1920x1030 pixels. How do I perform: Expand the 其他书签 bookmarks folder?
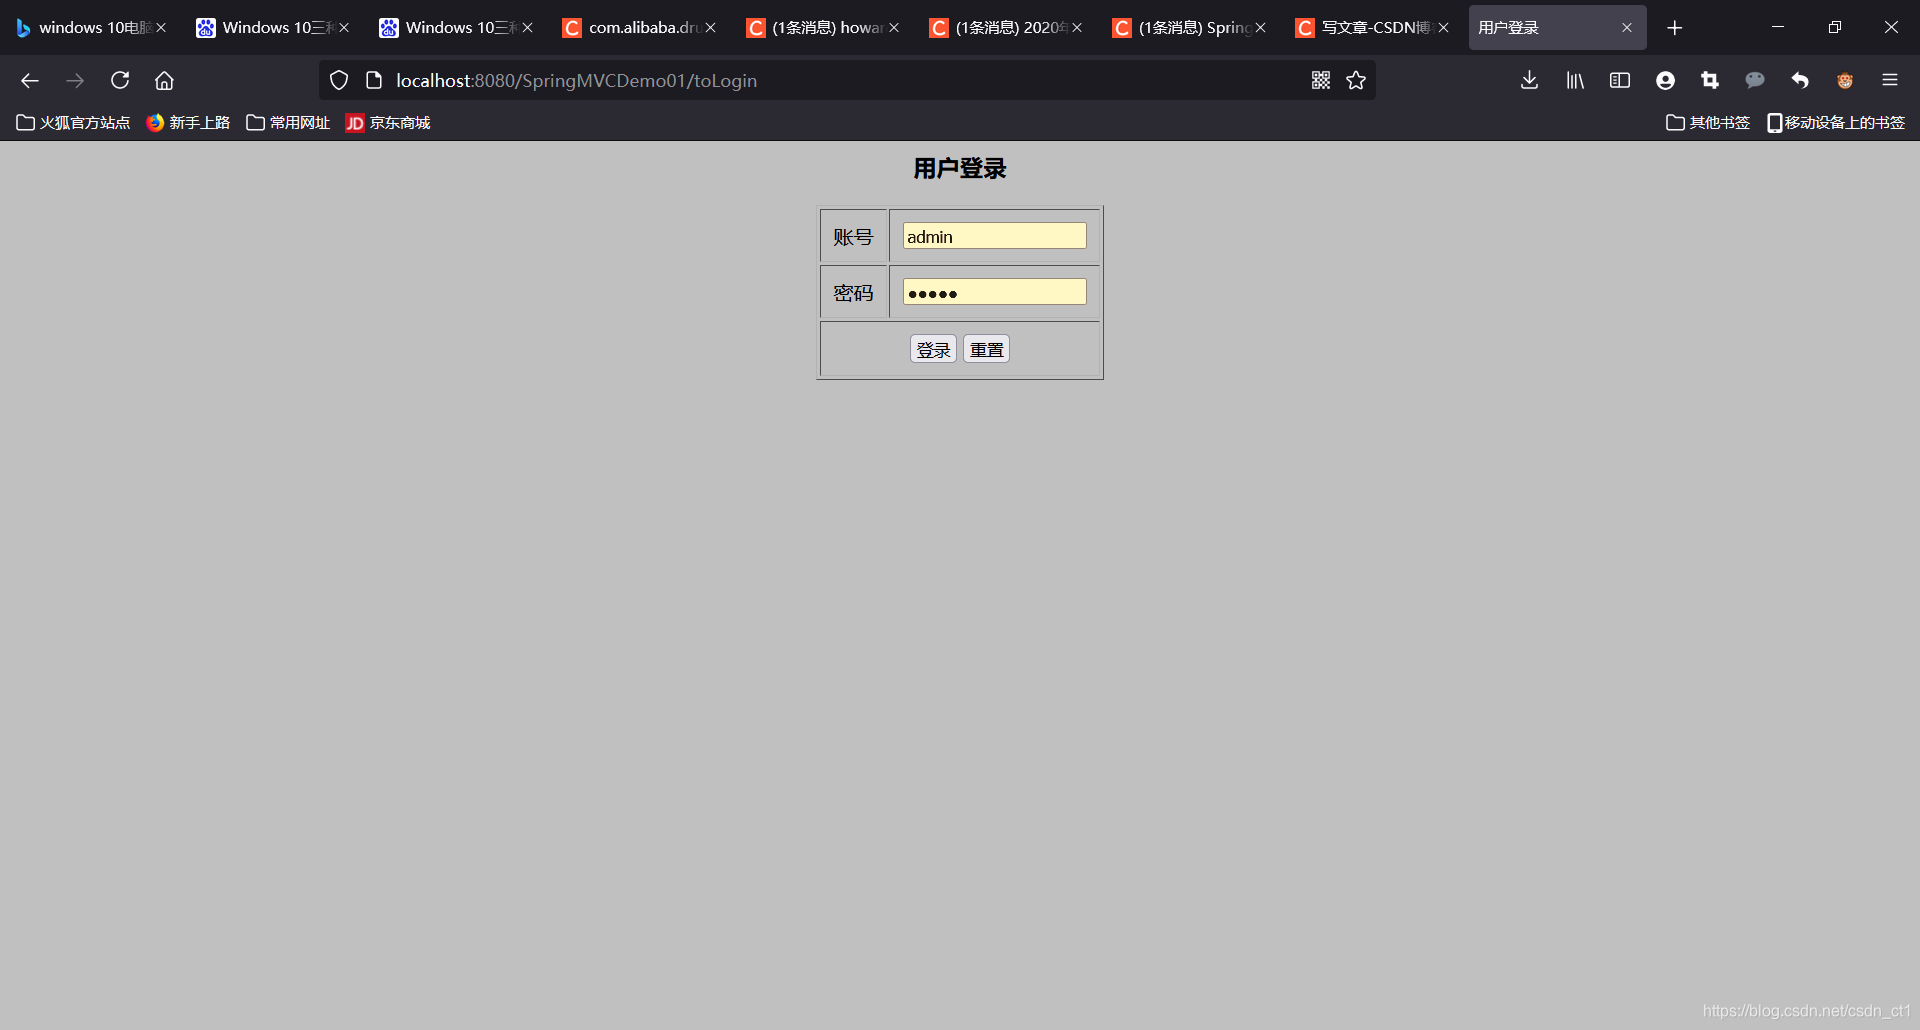pos(1707,122)
